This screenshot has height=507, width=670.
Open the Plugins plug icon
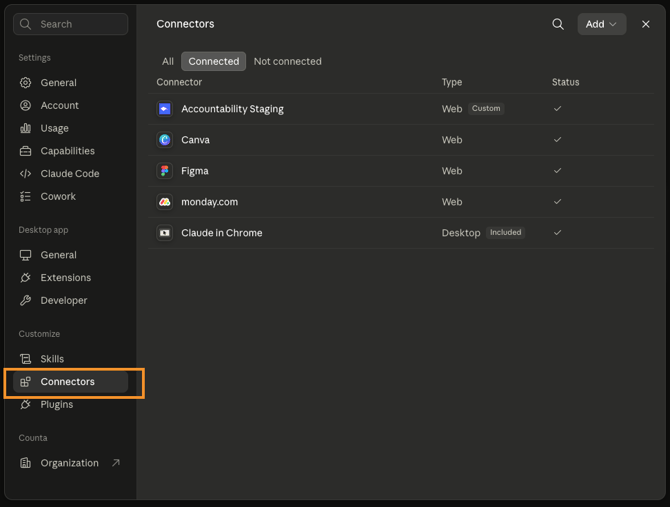26,404
